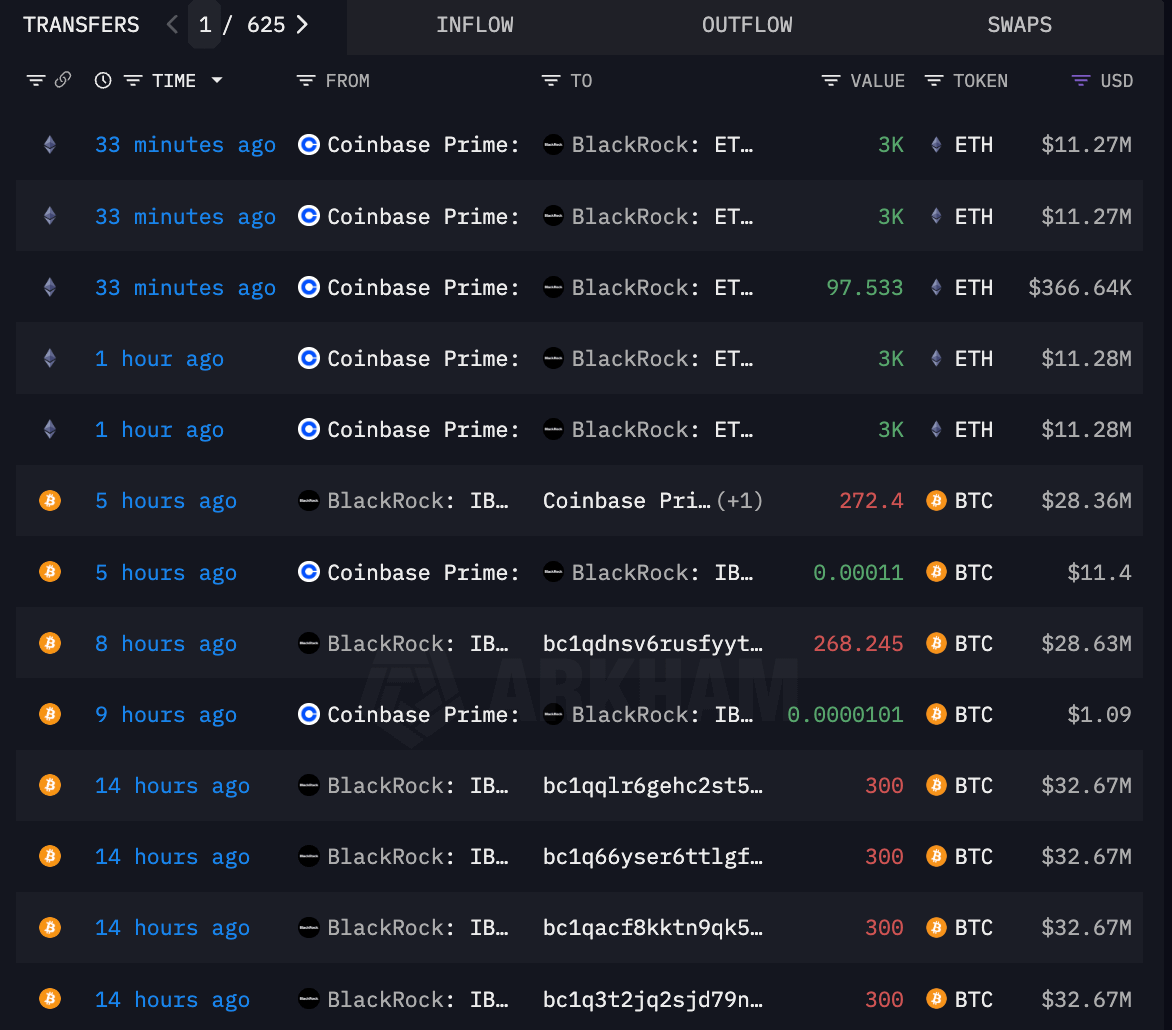
Task: Click BTC token icon in $28.63M row
Action: pyautogui.click(x=936, y=644)
